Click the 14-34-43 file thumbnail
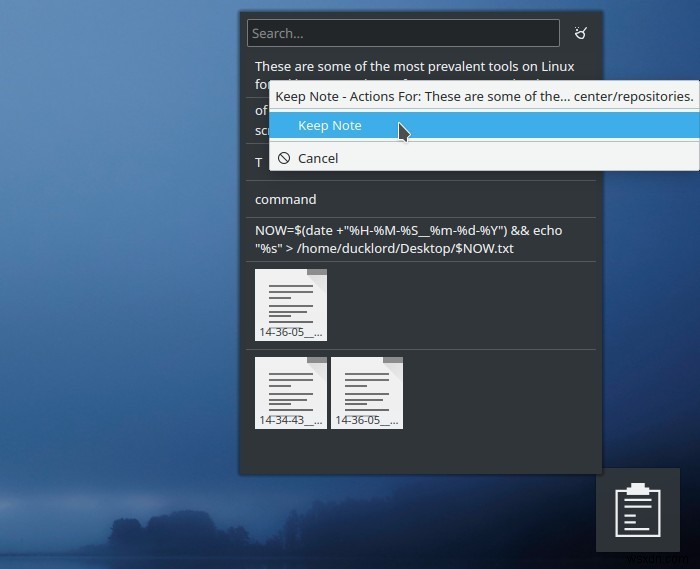 pos(291,393)
